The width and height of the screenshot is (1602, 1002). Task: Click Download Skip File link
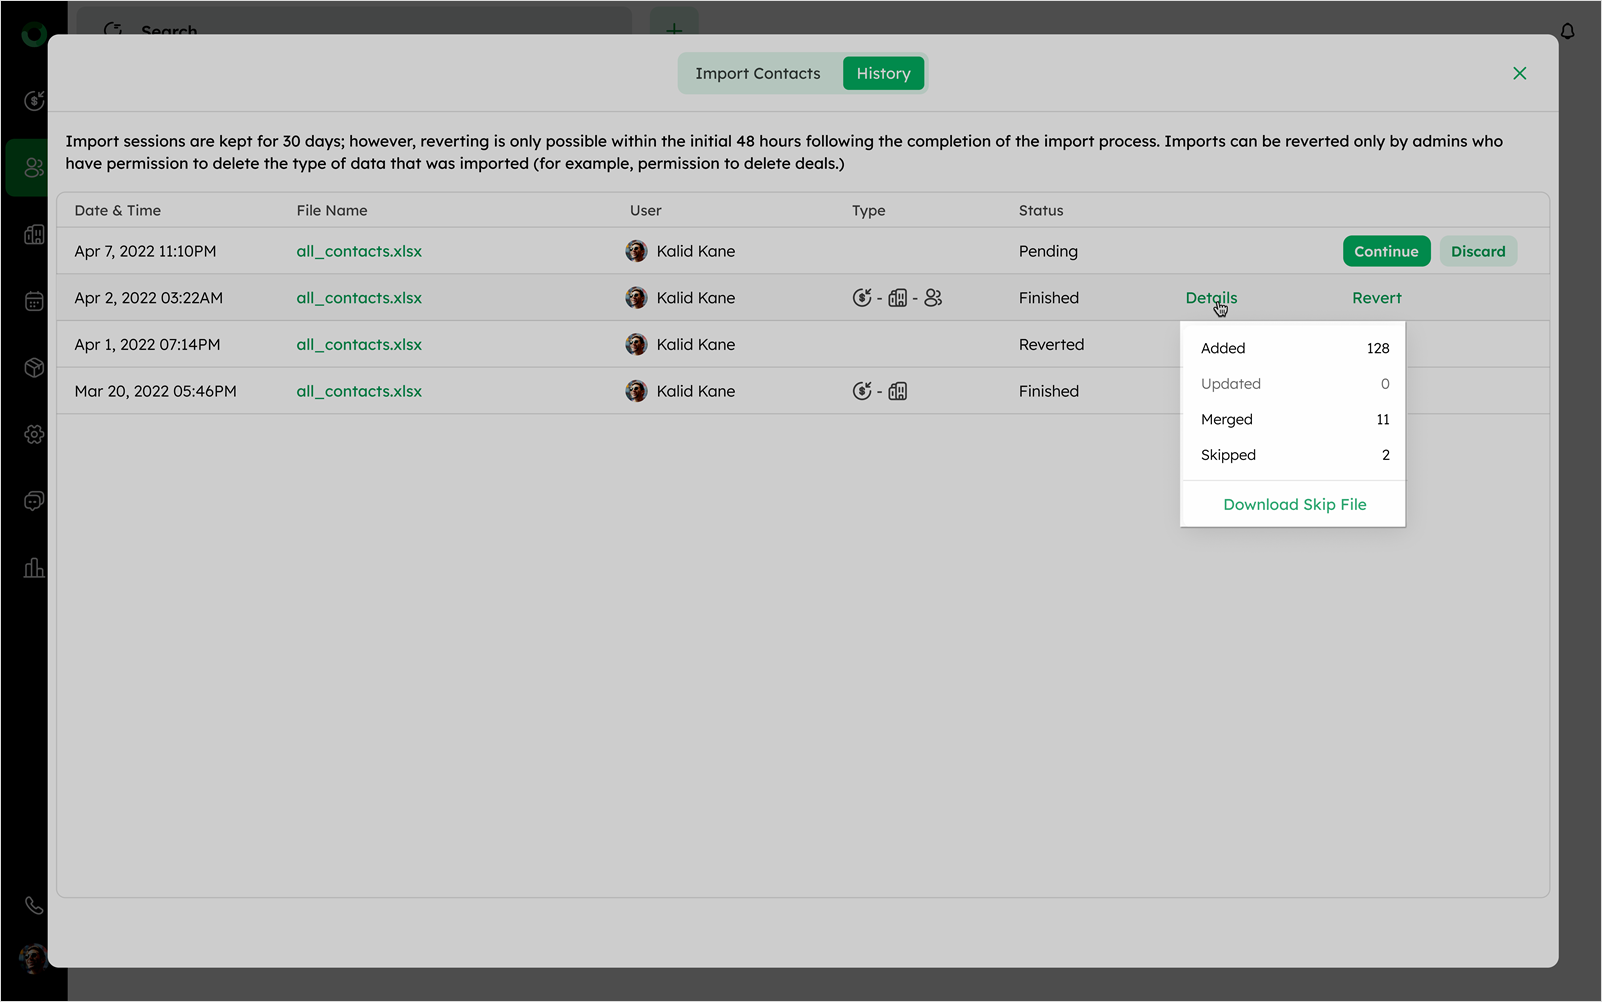[1294, 505]
